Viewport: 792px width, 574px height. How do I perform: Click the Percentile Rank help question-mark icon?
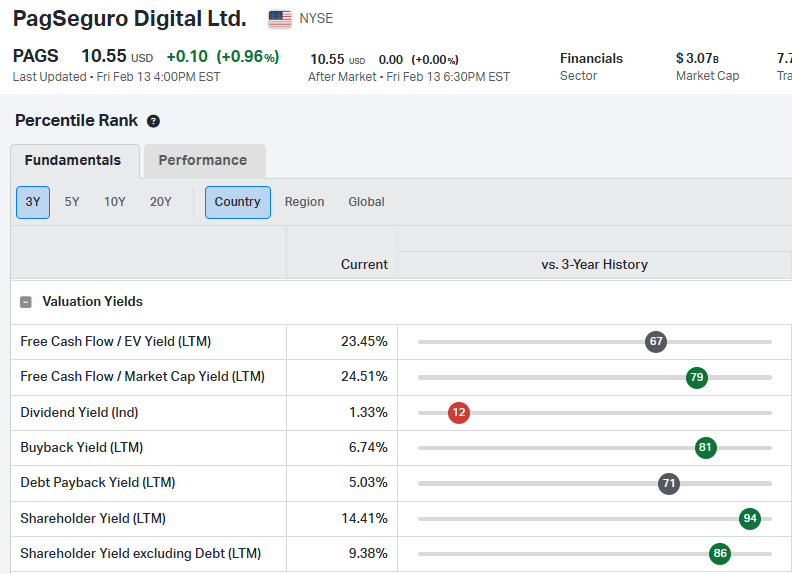[153, 121]
